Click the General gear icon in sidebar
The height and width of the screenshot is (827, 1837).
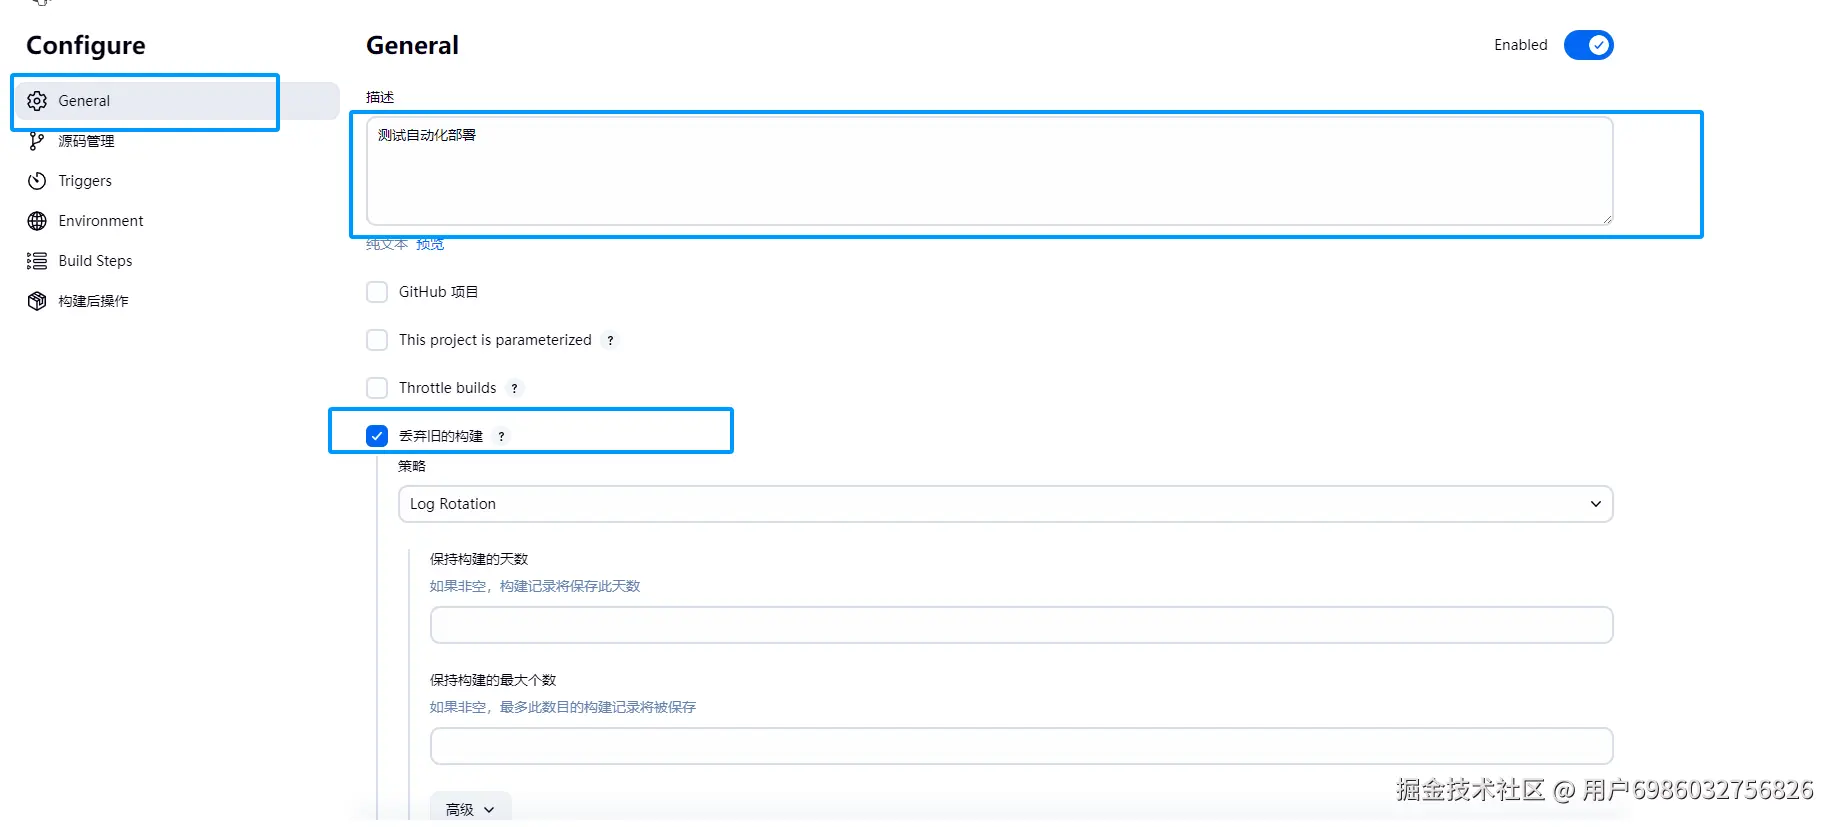click(37, 101)
